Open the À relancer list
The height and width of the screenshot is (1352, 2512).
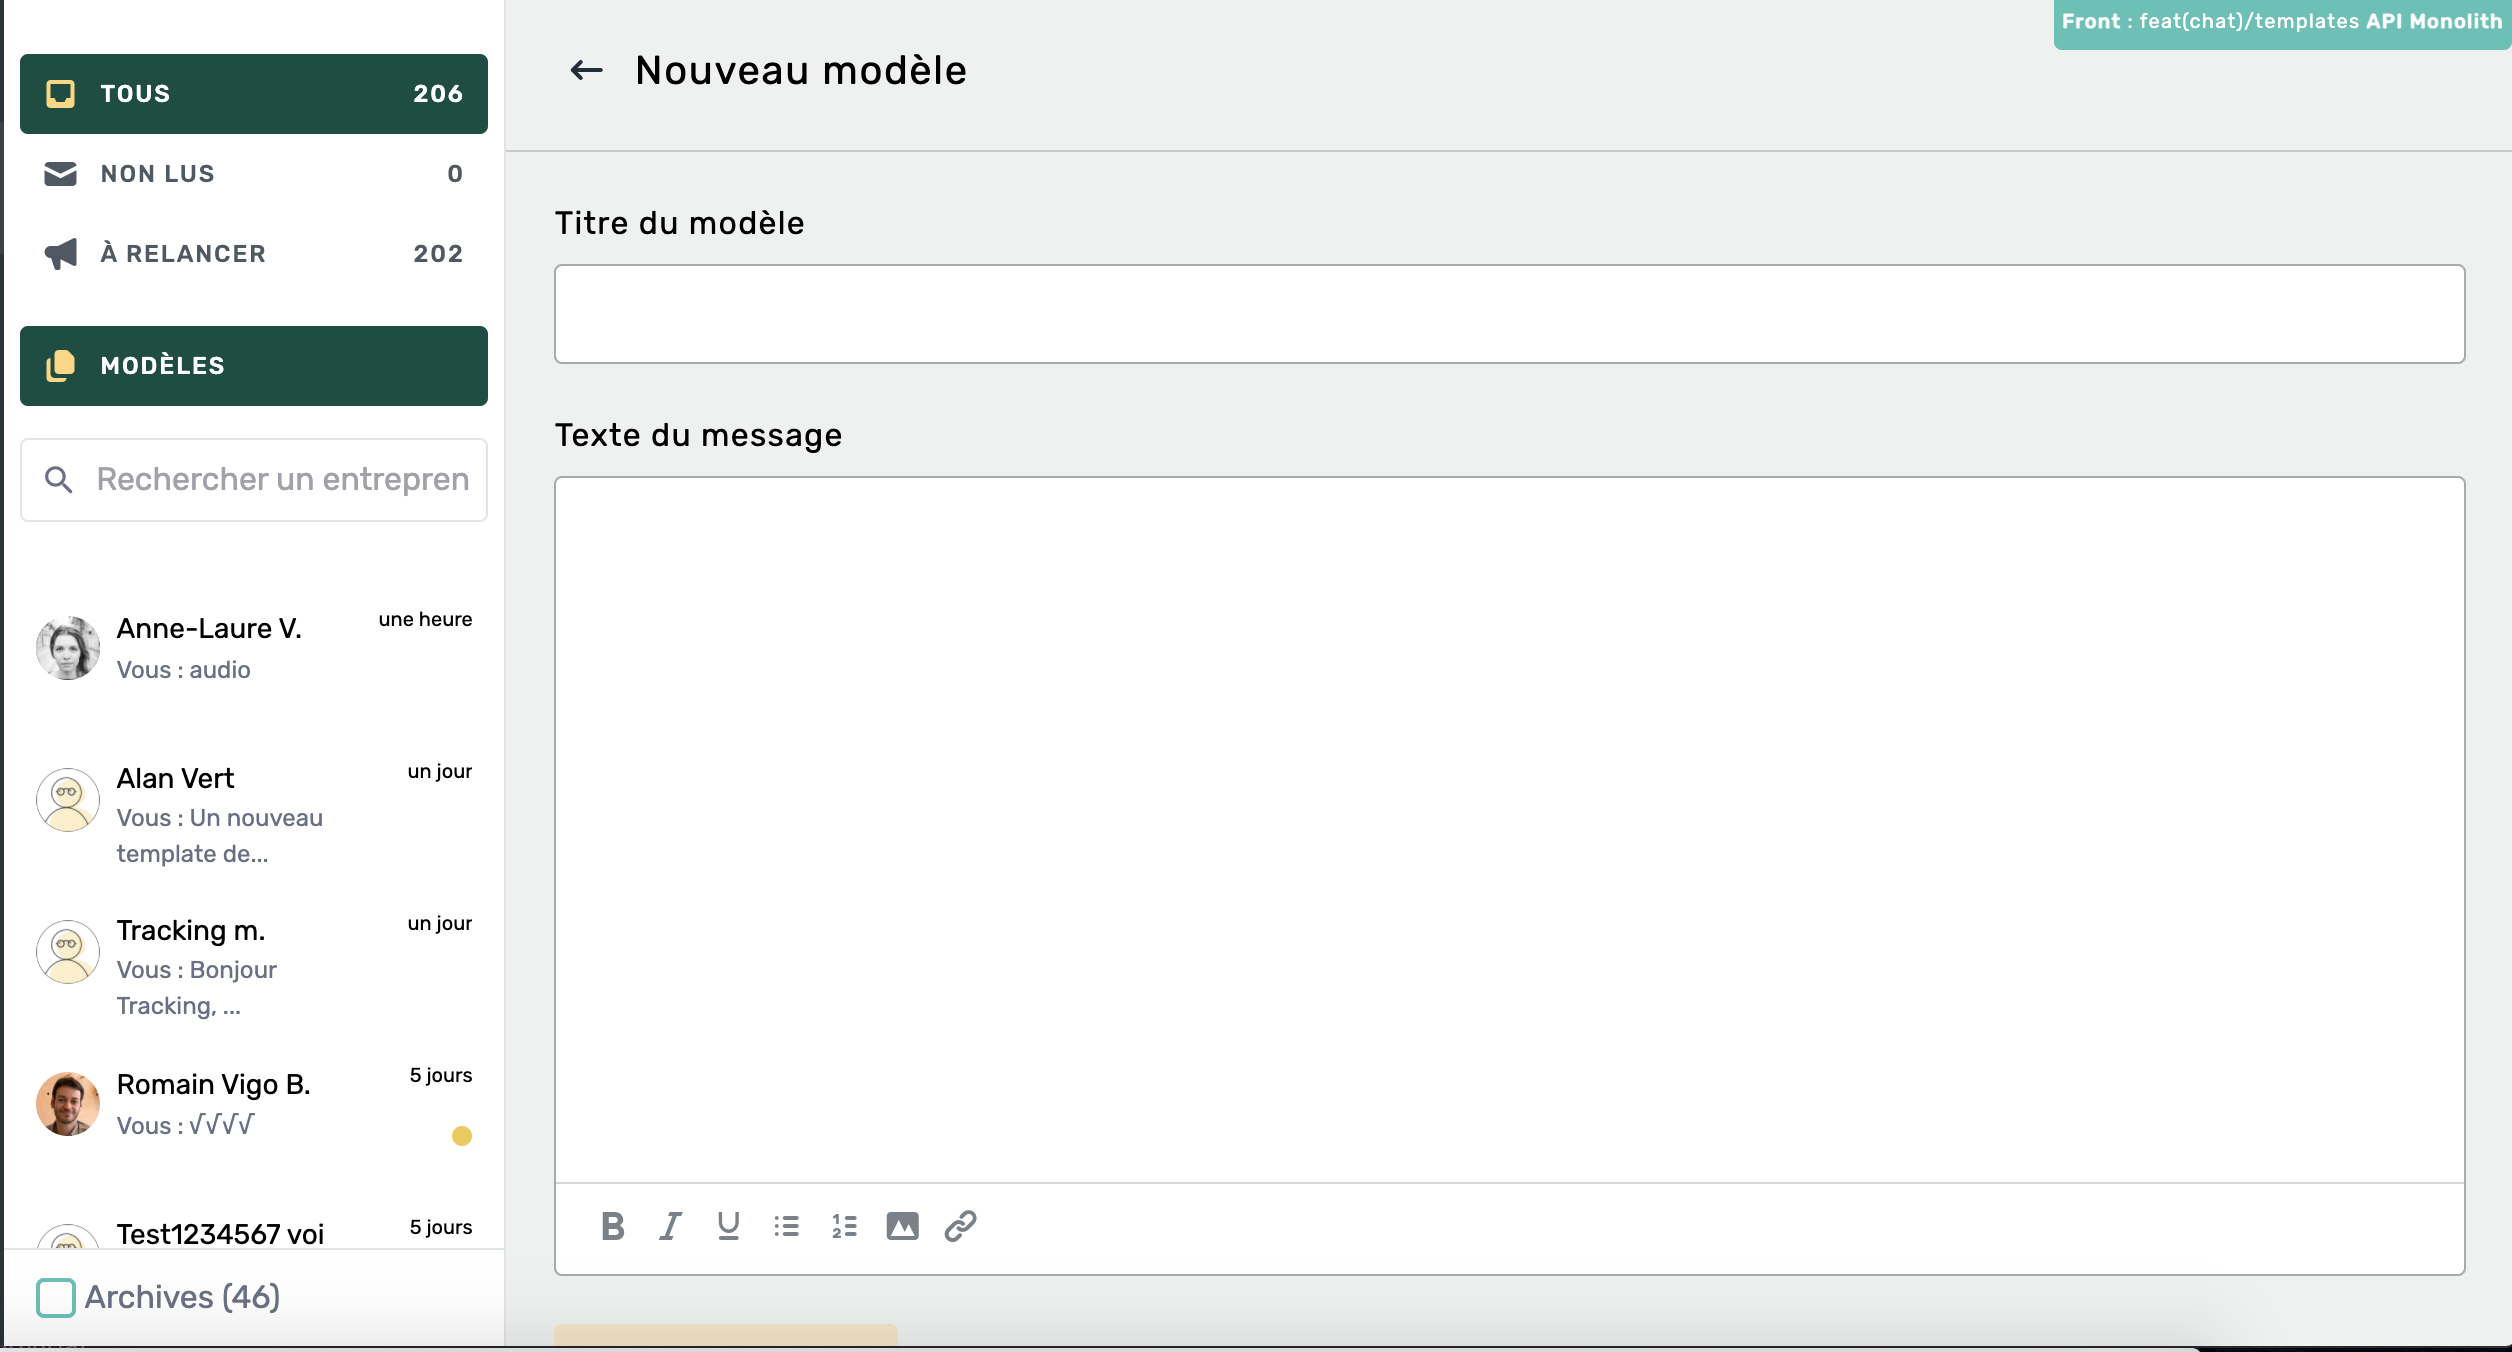click(254, 254)
